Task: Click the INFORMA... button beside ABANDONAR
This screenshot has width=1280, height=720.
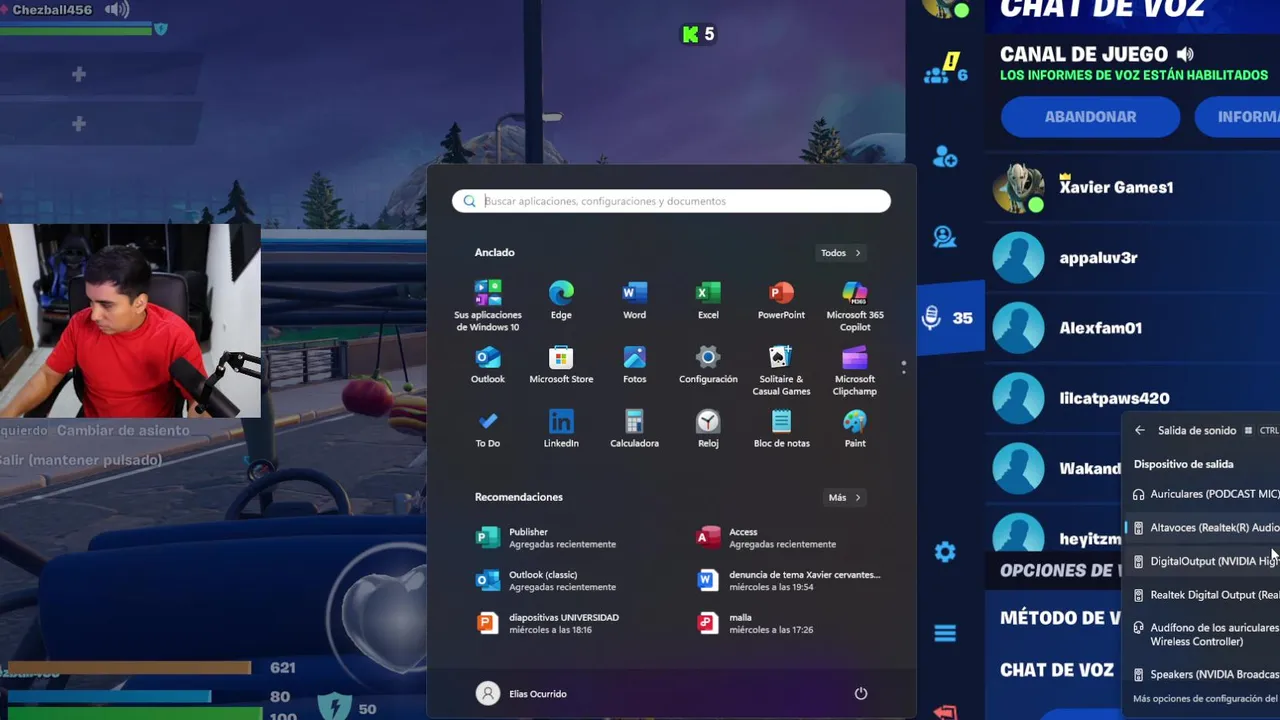Action: pyautogui.click(x=1238, y=117)
